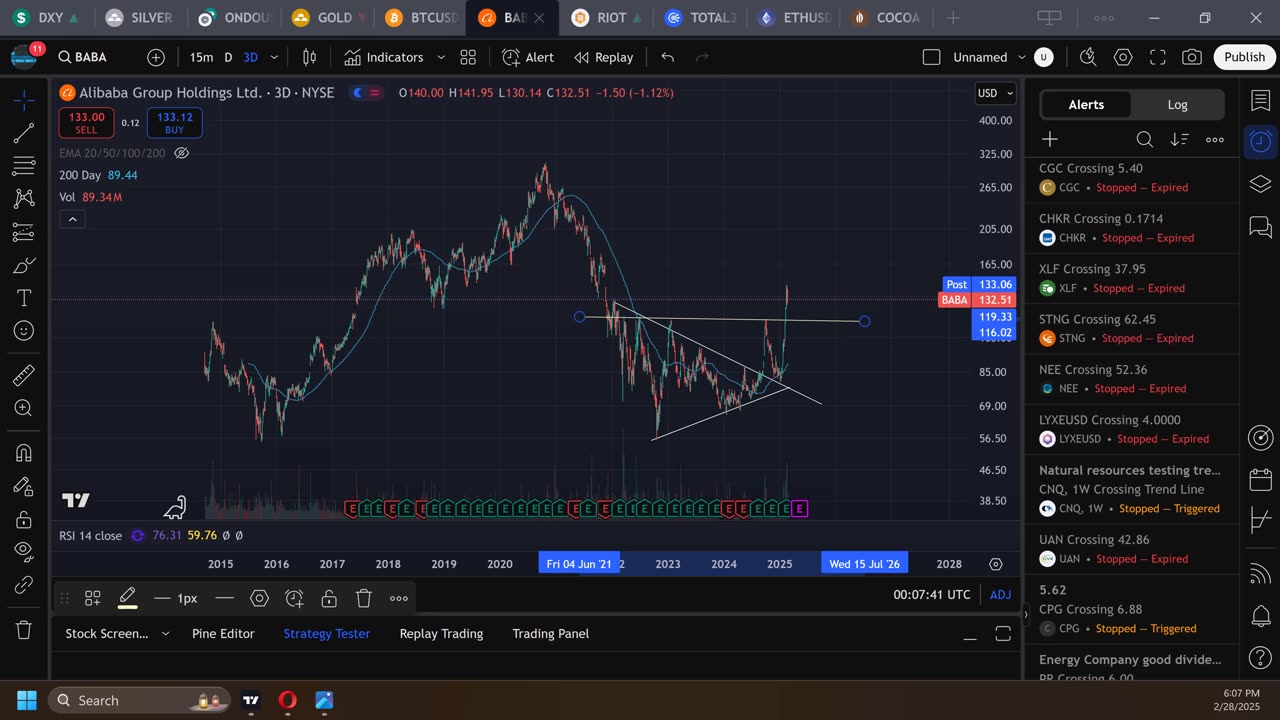Click the red 133.00 SELL button

[86, 123]
